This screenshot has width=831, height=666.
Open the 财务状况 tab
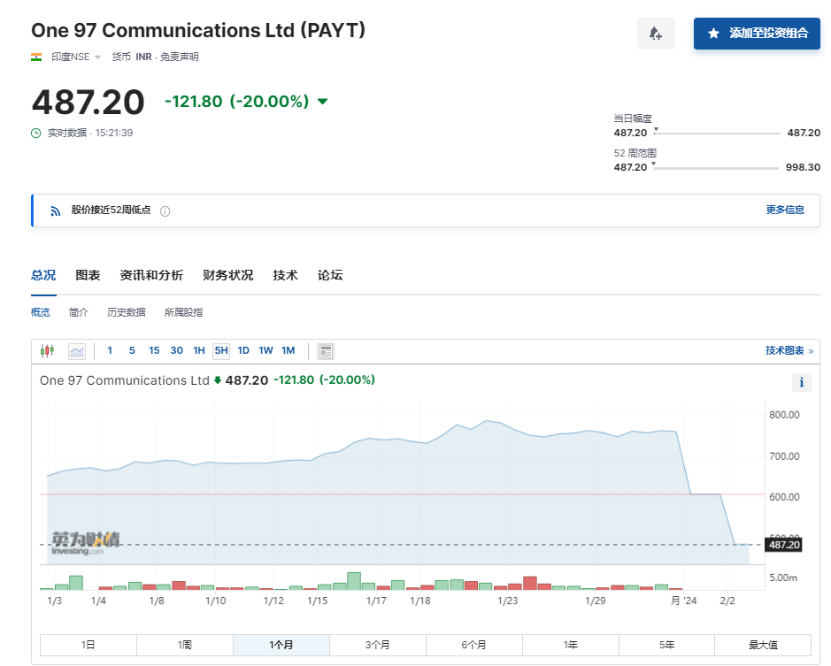228,276
